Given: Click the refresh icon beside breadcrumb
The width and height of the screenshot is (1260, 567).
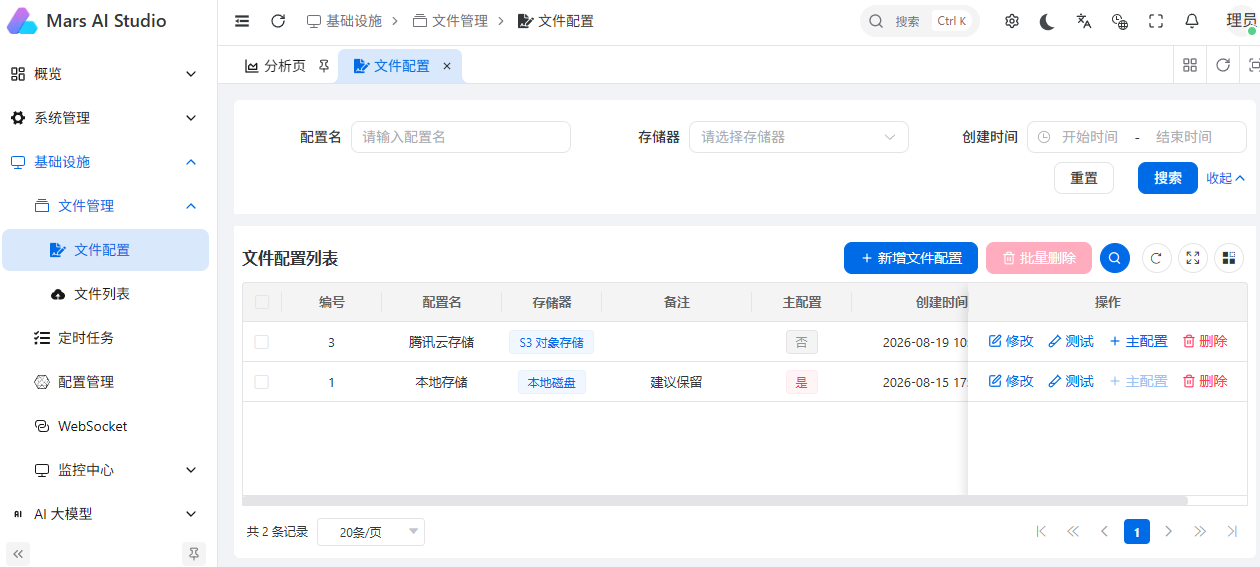Looking at the screenshot, I should point(278,21).
